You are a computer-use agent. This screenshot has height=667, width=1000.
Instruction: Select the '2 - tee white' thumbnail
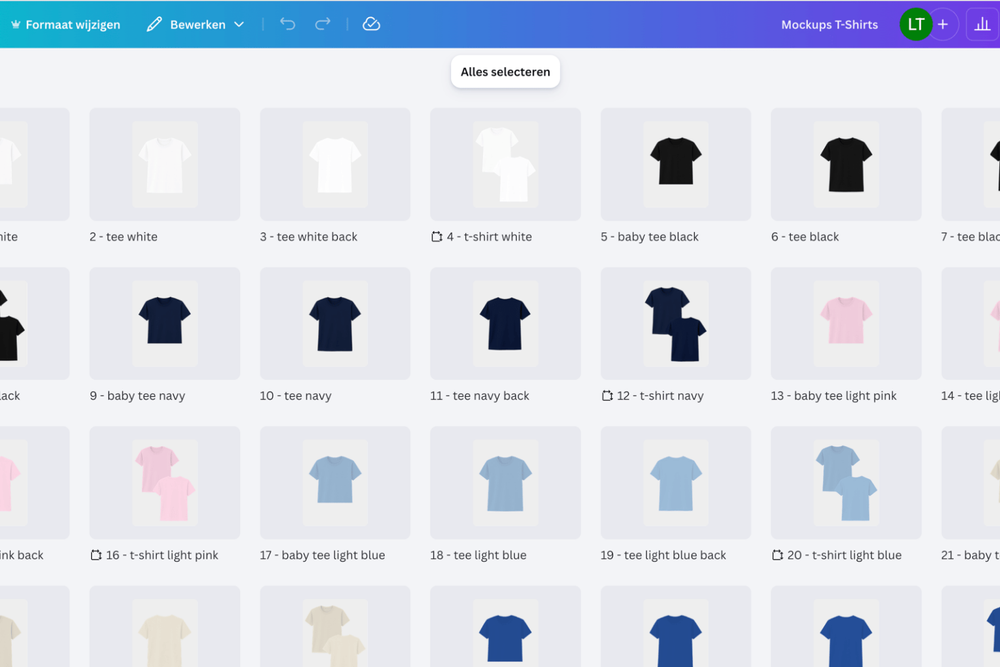coord(164,164)
